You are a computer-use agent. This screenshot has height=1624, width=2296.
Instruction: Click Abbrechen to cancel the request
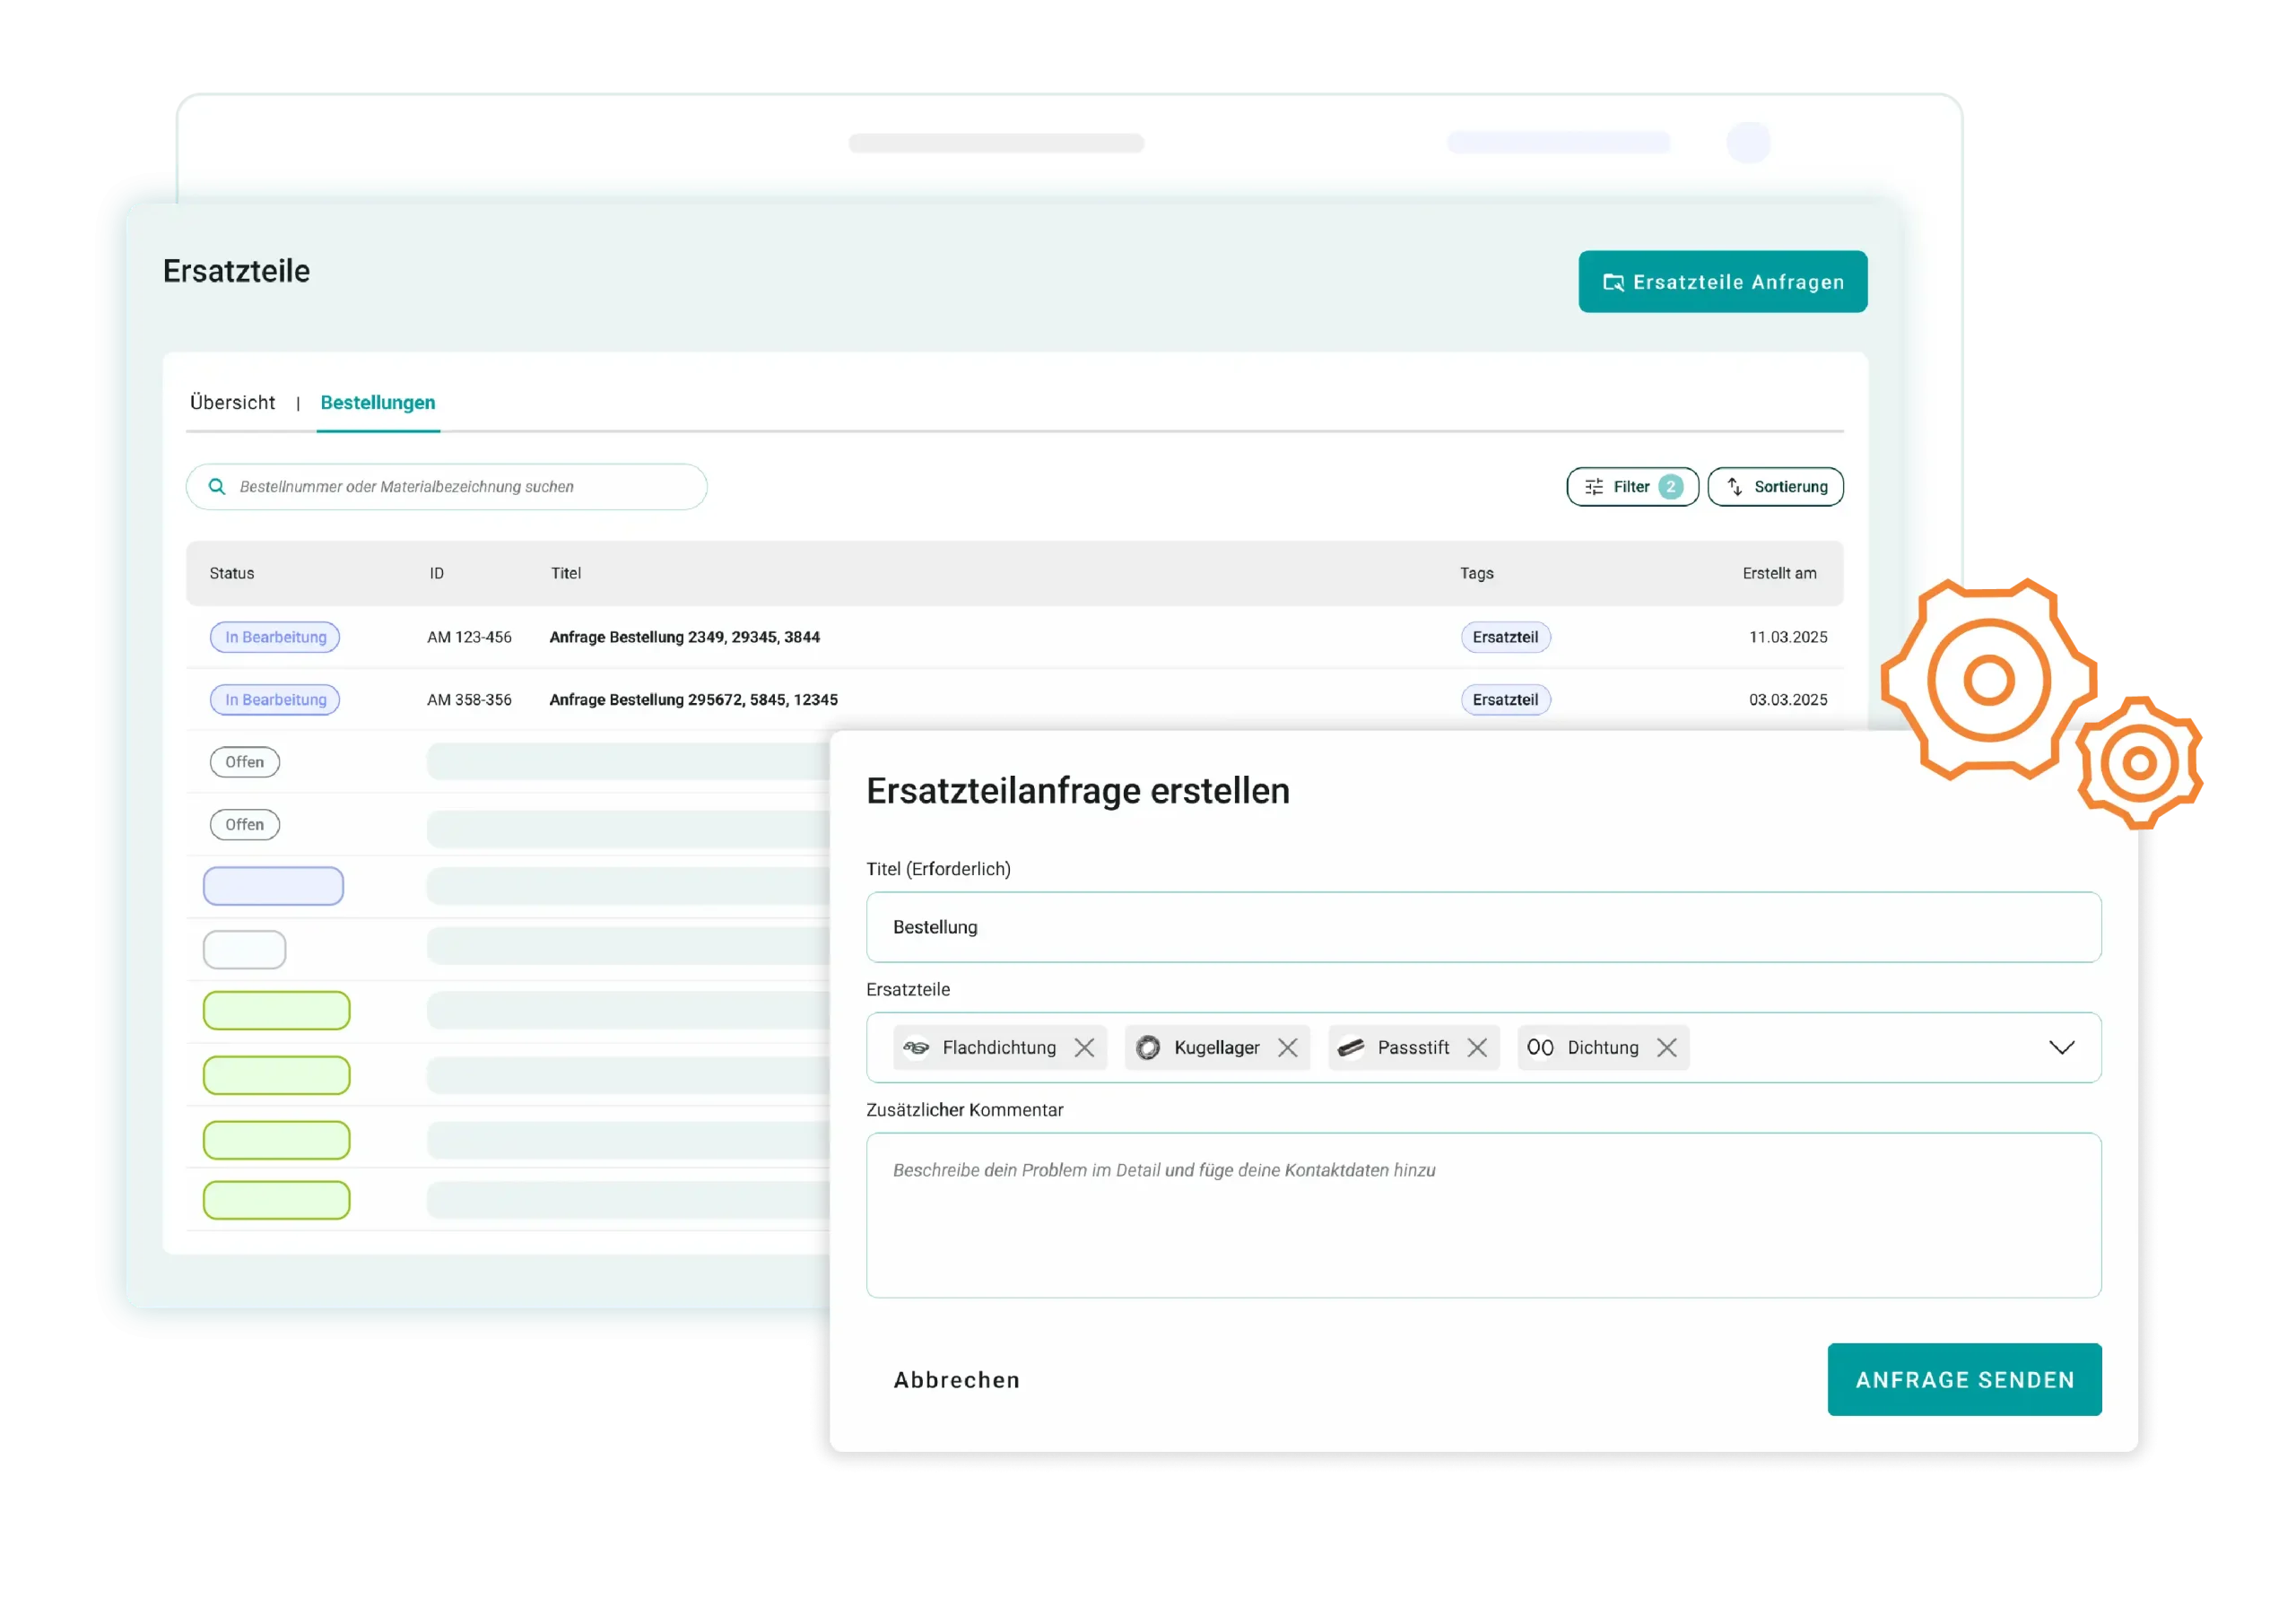[x=956, y=1380]
